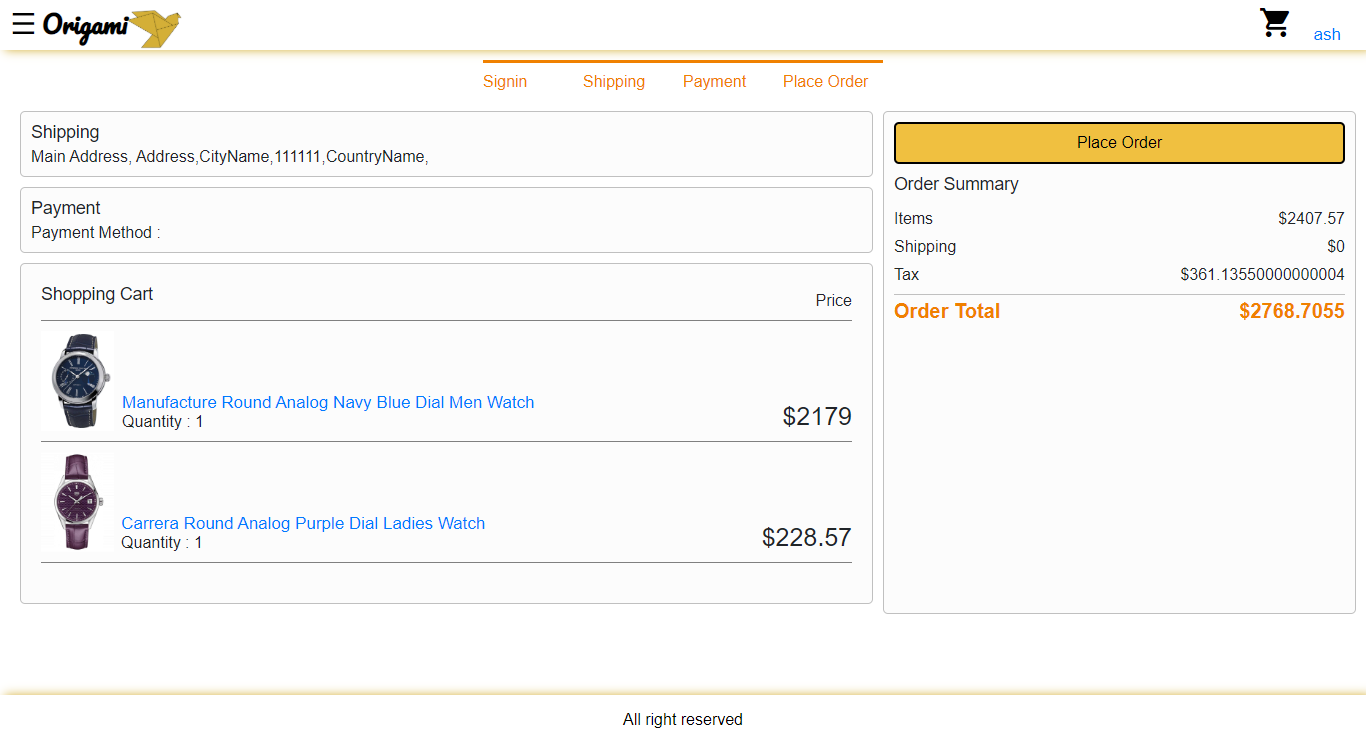Click the $2768.7055 order total amount
The width and height of the screenshot is (1366, 745).
coord(1291,311)
